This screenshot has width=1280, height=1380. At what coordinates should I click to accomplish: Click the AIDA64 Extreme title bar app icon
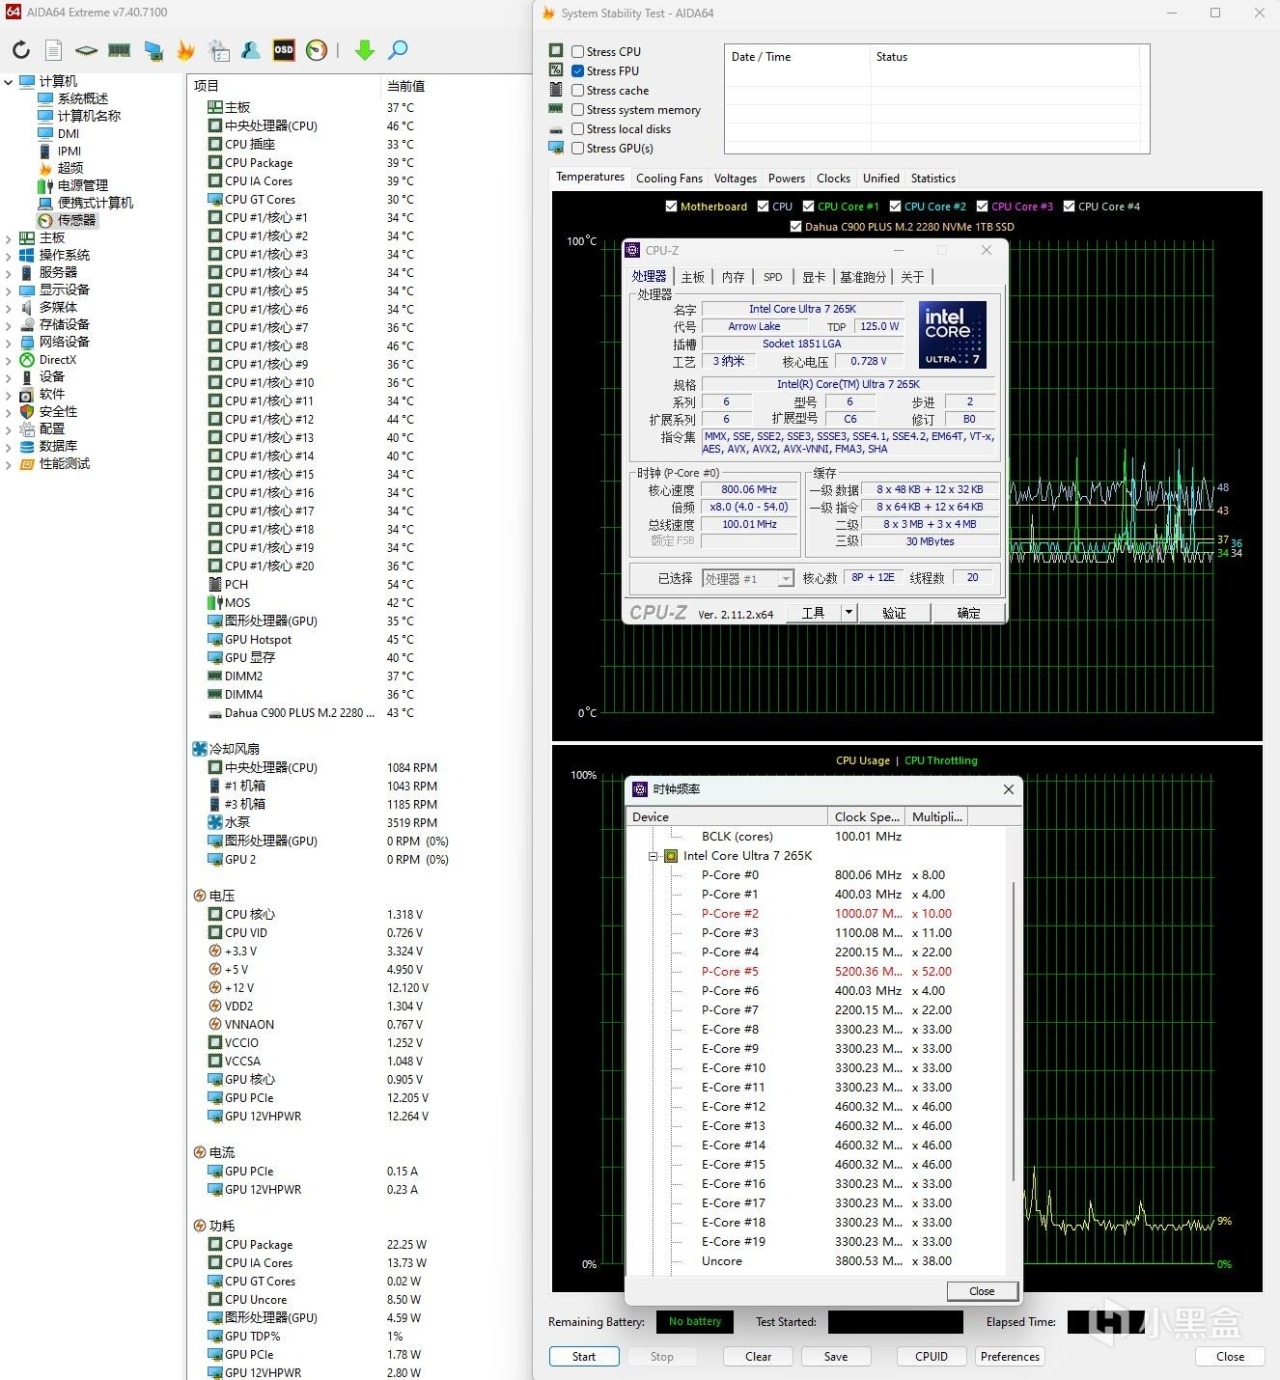click(x=13, y=12)
